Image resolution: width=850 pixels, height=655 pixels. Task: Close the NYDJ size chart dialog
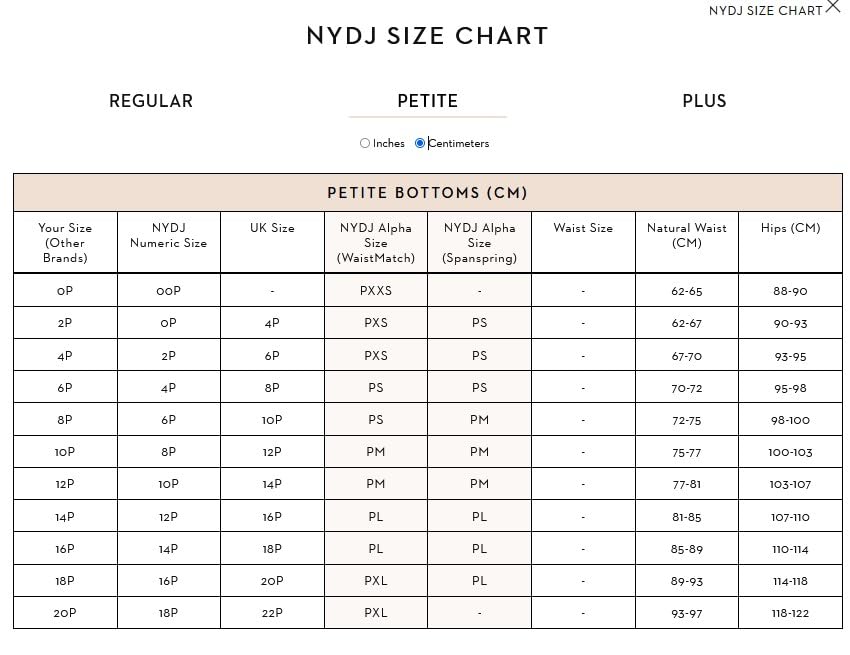(x=833, y=7)
